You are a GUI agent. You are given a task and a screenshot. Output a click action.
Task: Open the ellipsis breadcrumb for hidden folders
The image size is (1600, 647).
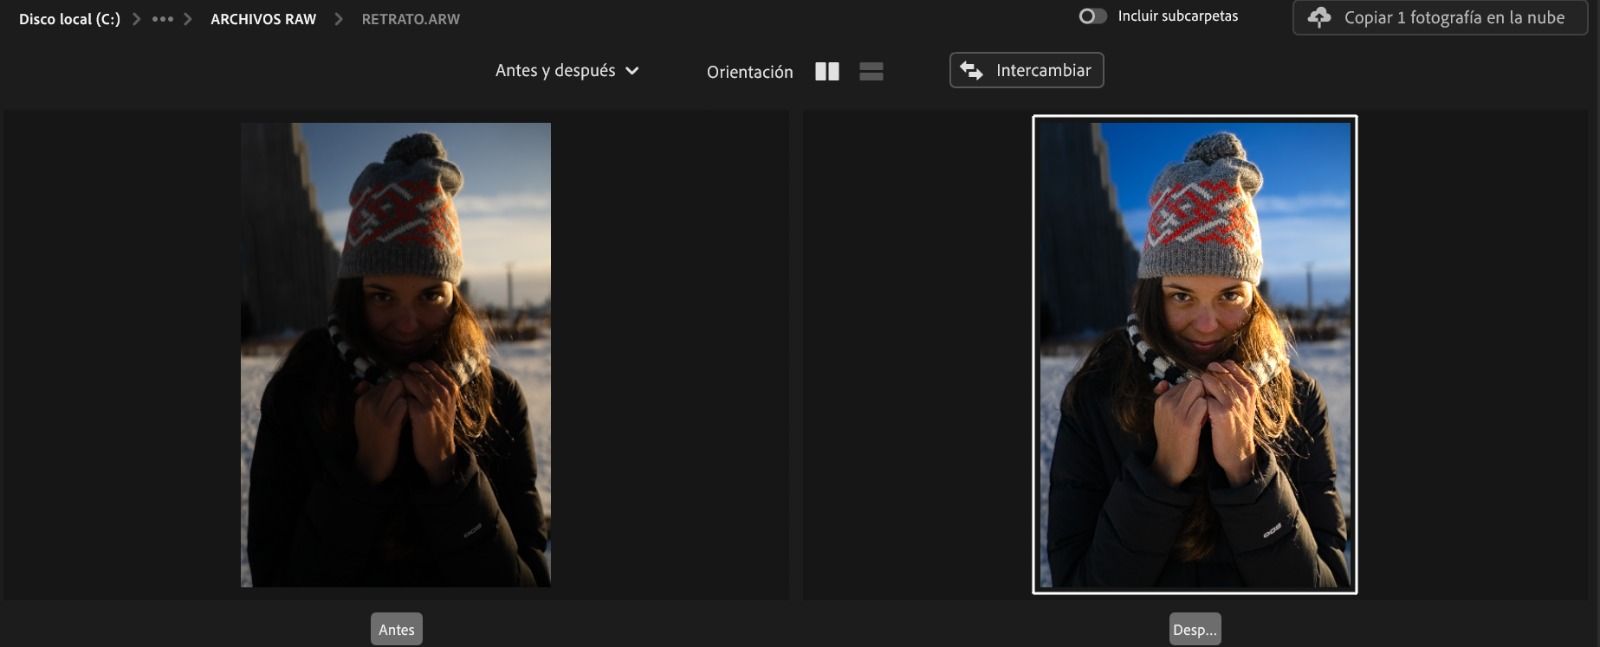pyautogui.click(x=162, y=19)
